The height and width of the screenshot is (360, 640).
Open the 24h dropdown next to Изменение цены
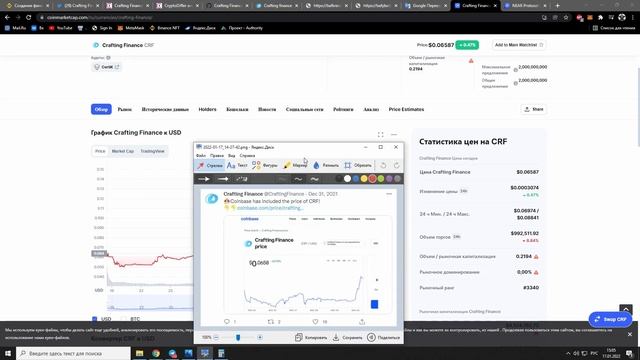click(464, 191)
